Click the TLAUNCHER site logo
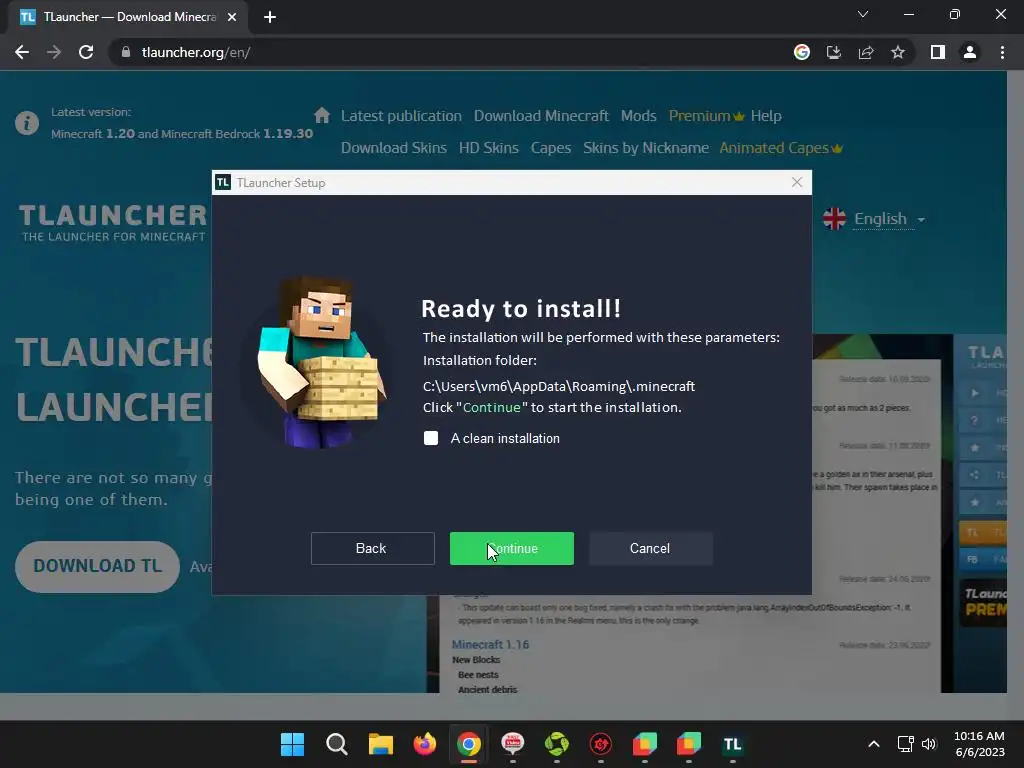The height and width of the screenshot is (768, 1024). click(113, 223)
